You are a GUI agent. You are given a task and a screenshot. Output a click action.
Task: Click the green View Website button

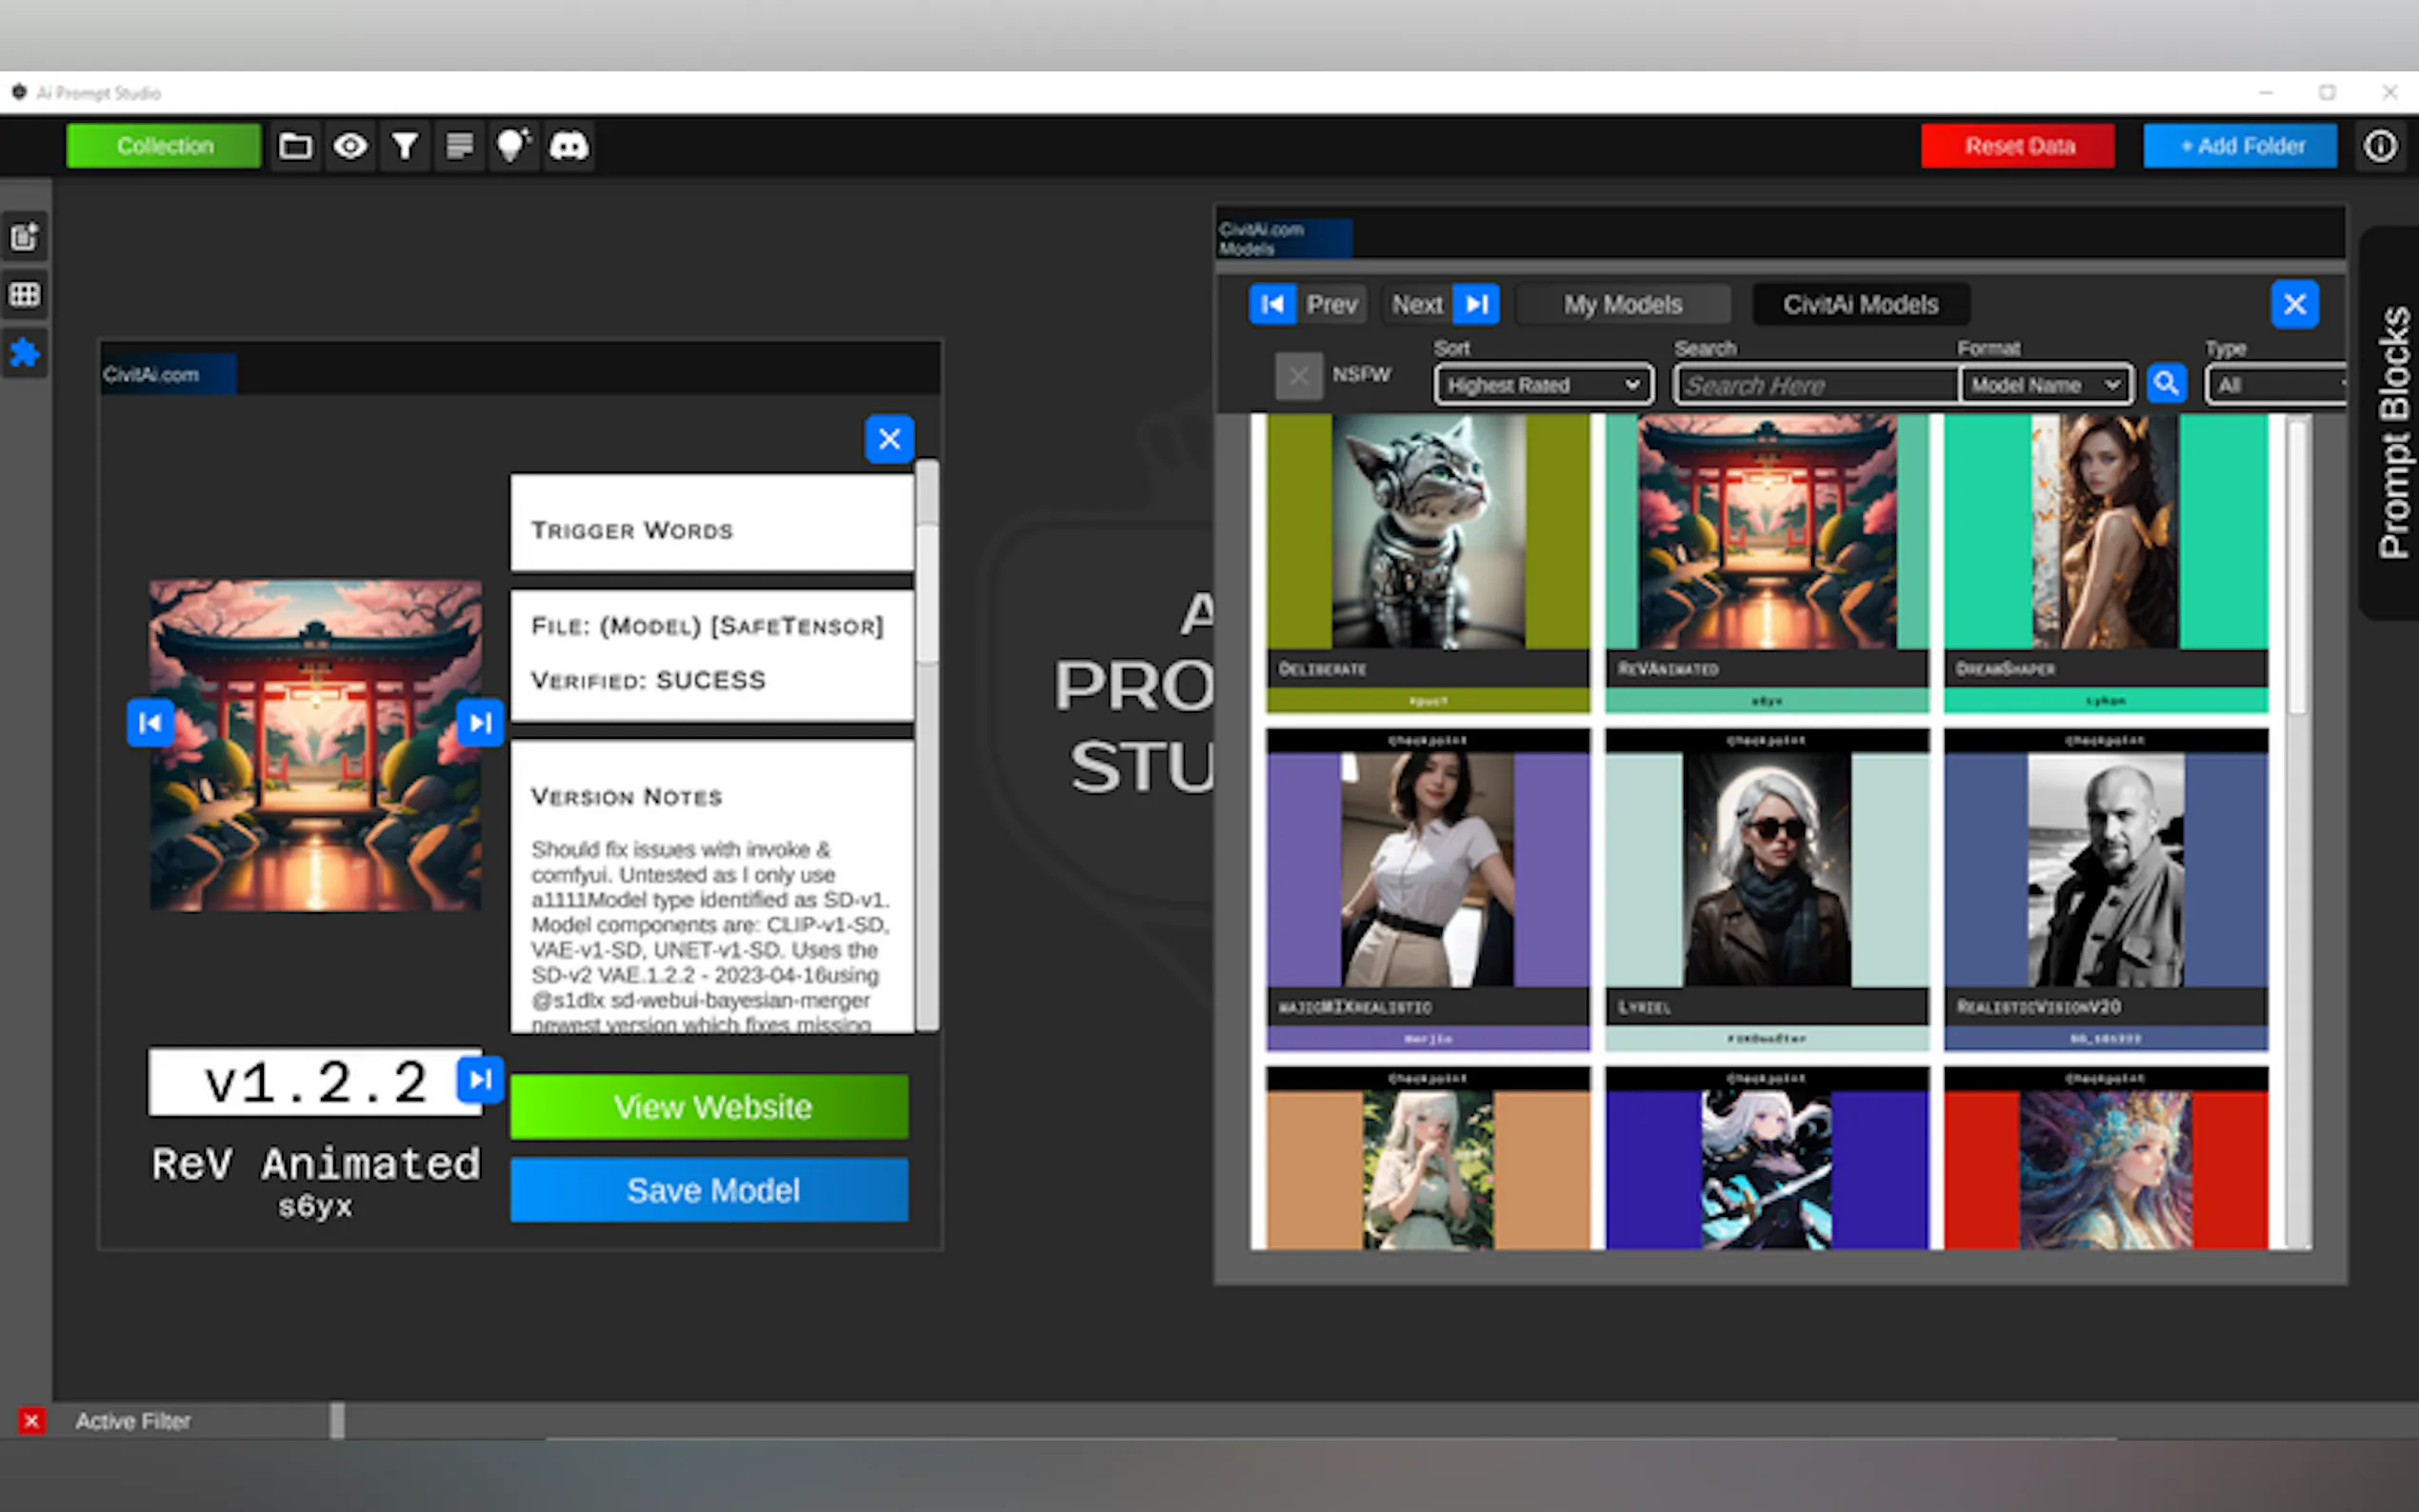click(710, 1107)
